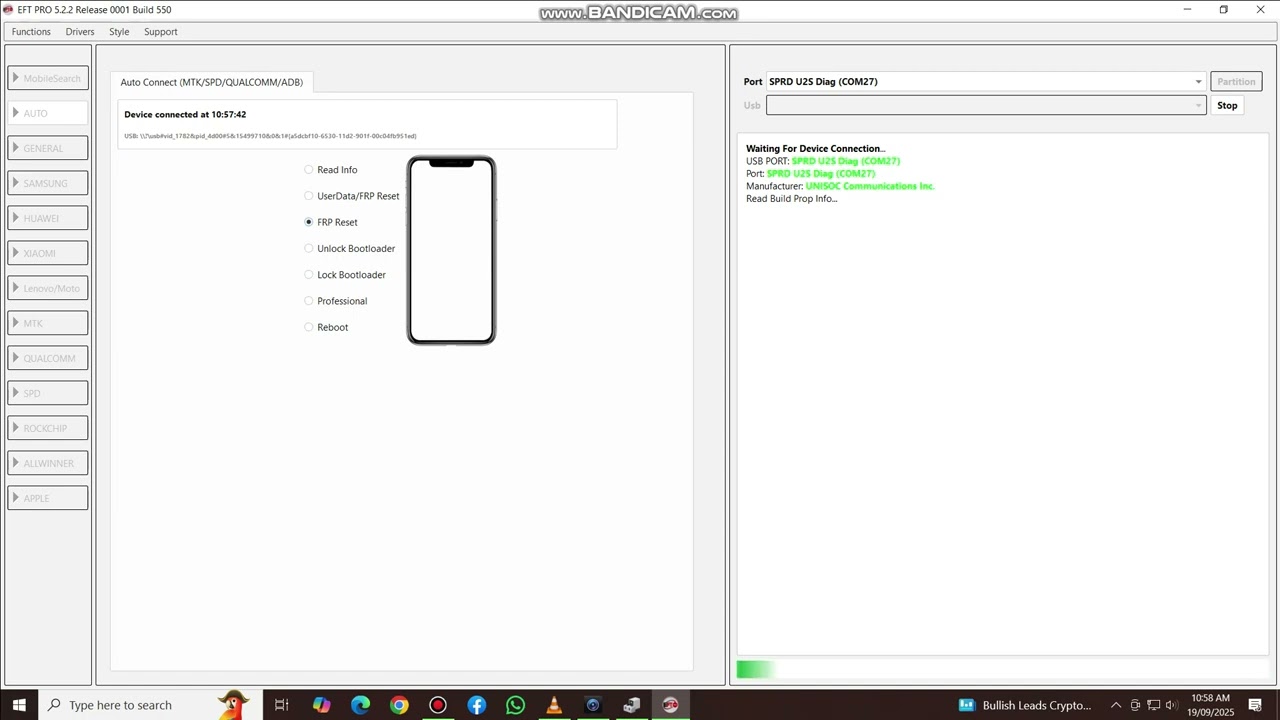Open Google Chrome from the taskbar
1280x720 pixels.
point(399,705)
